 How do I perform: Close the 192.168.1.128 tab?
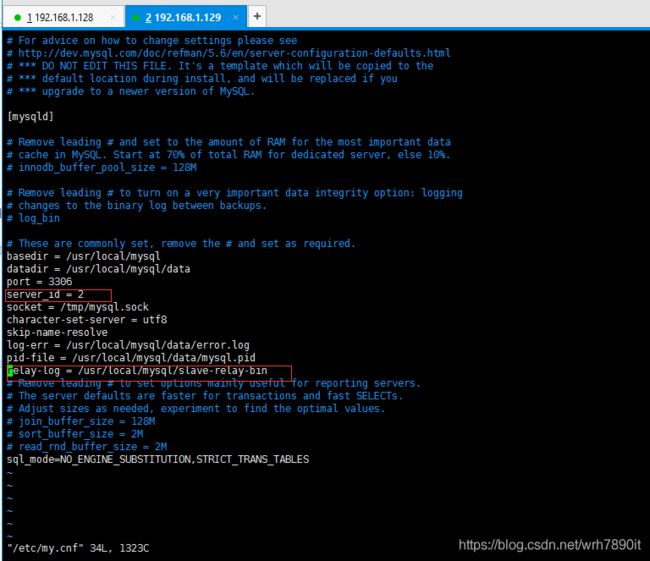[113, 17]
